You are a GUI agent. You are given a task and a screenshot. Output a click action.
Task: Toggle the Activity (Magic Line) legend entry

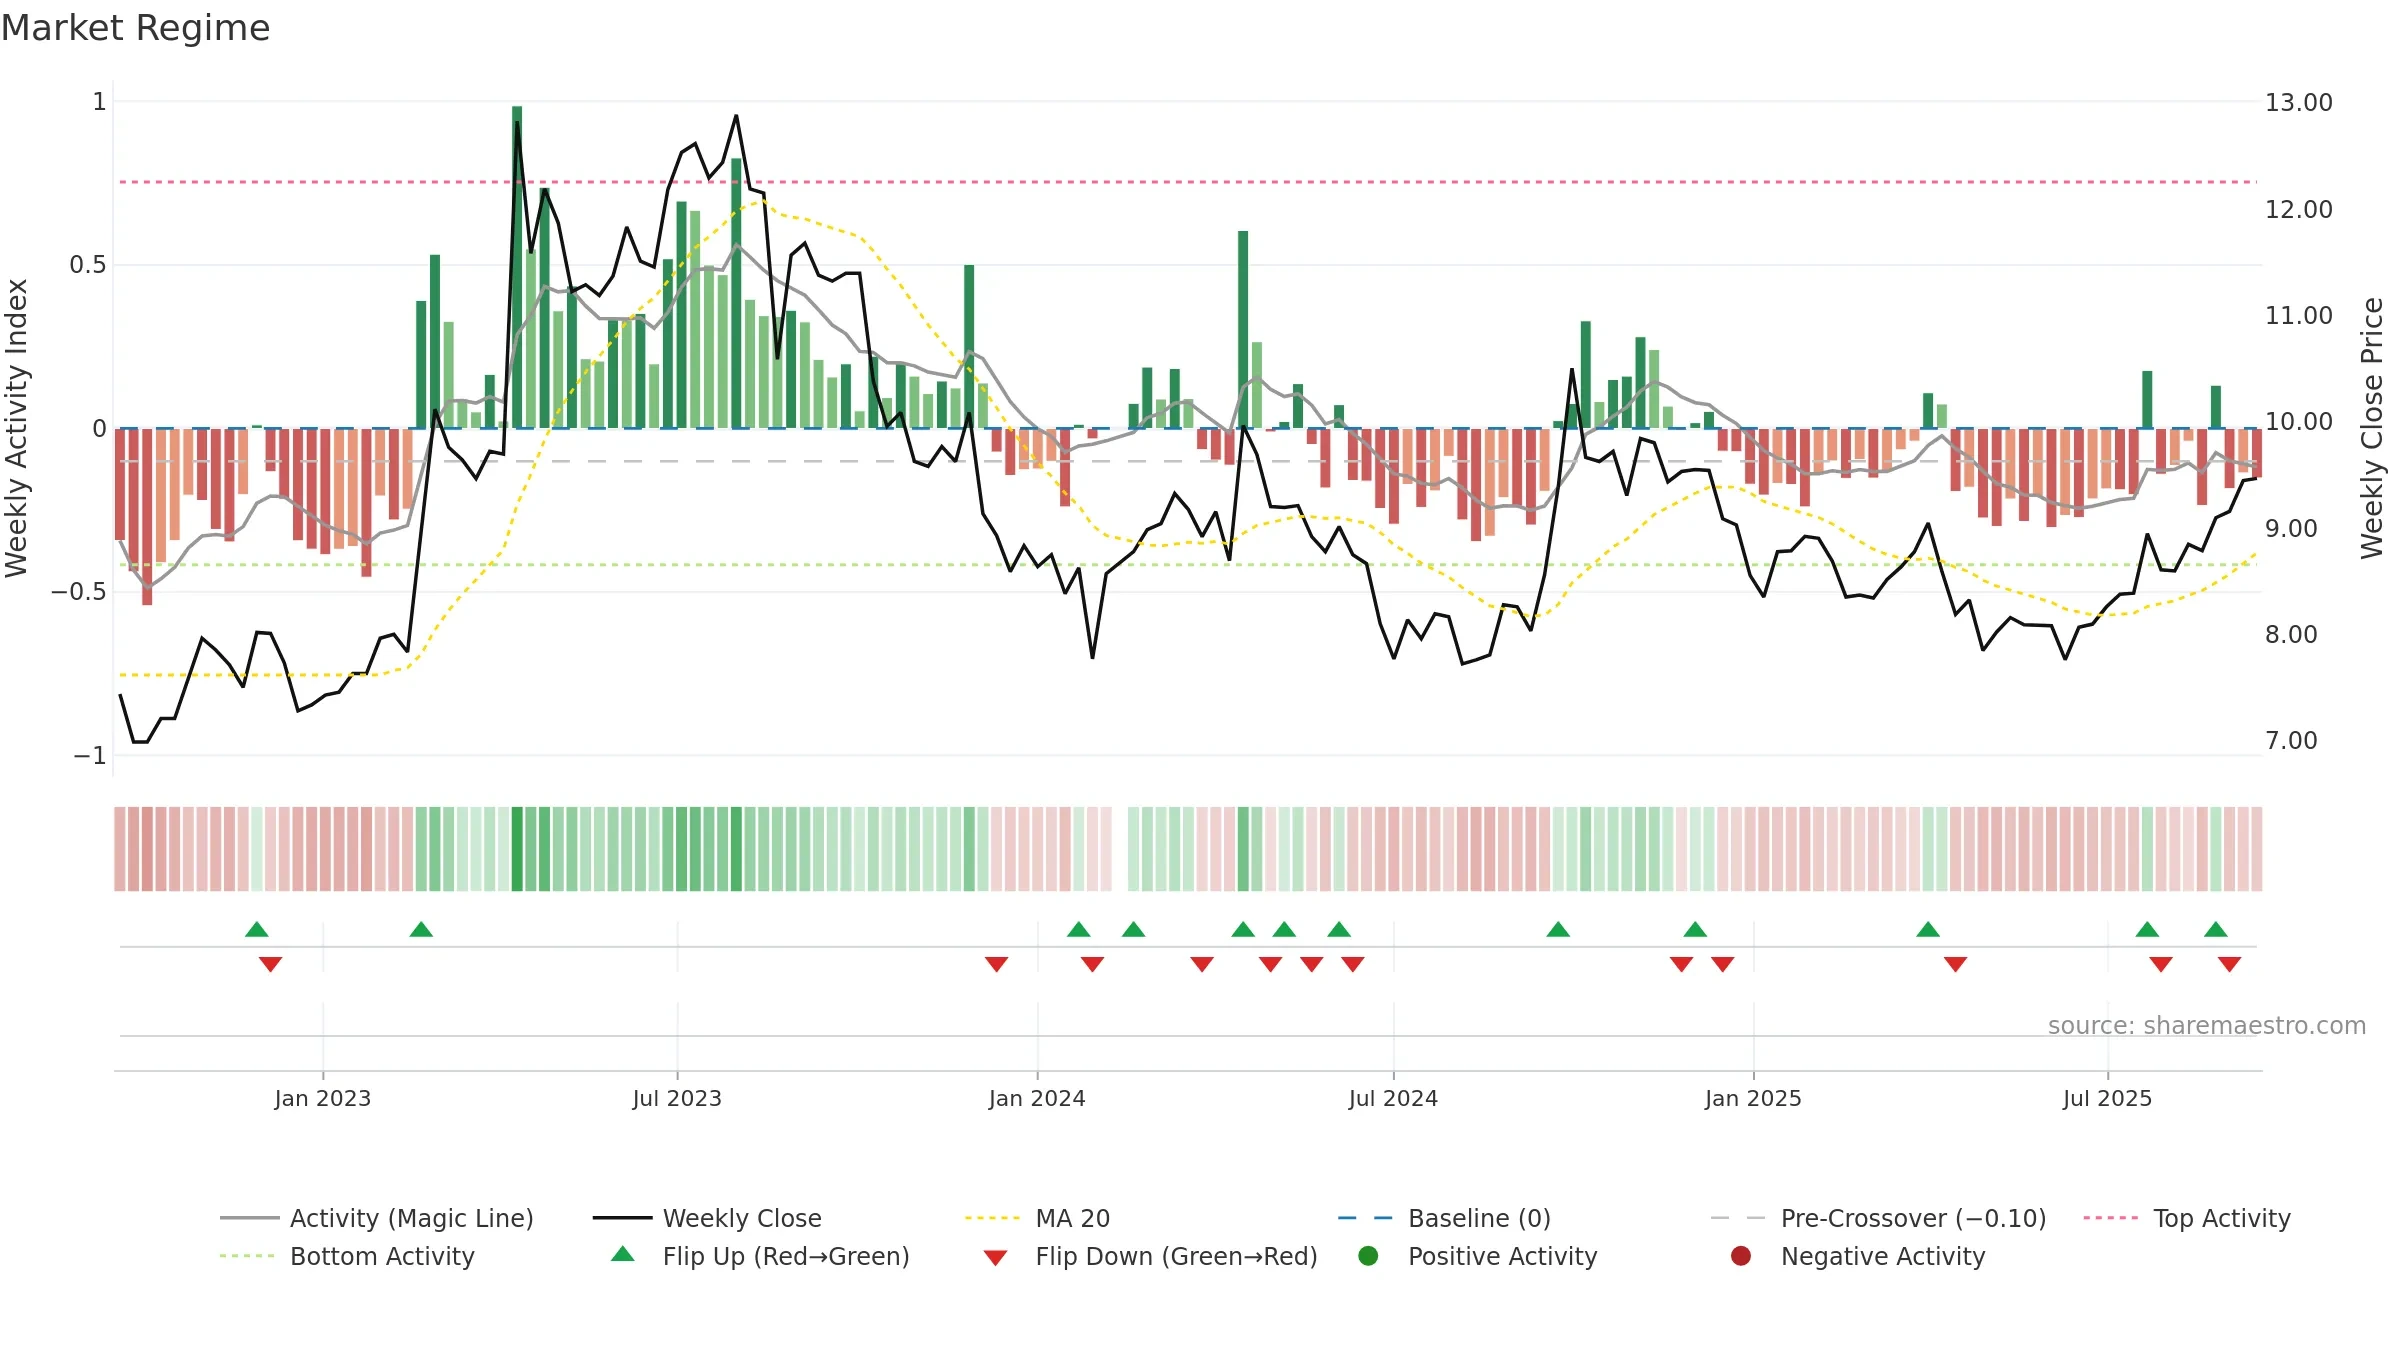(x=377, y=1218)
